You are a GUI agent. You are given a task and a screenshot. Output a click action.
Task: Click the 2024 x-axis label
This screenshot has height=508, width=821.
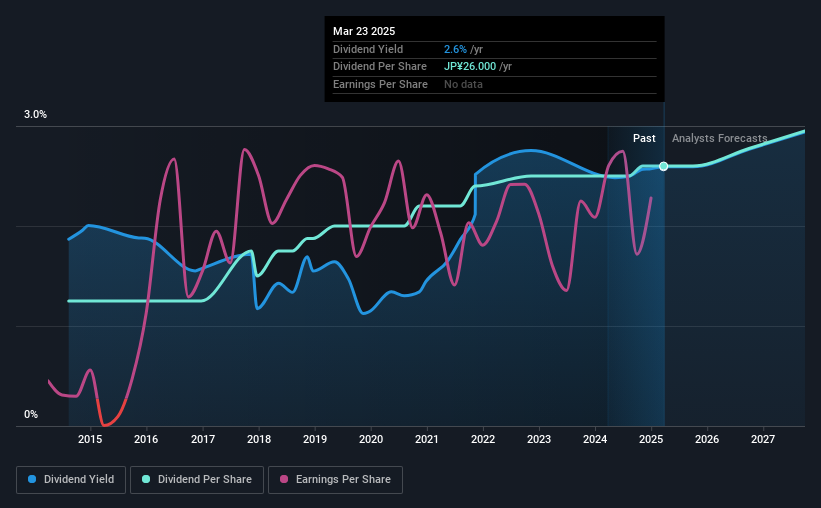pyautogui.click(x=595, y=439)
